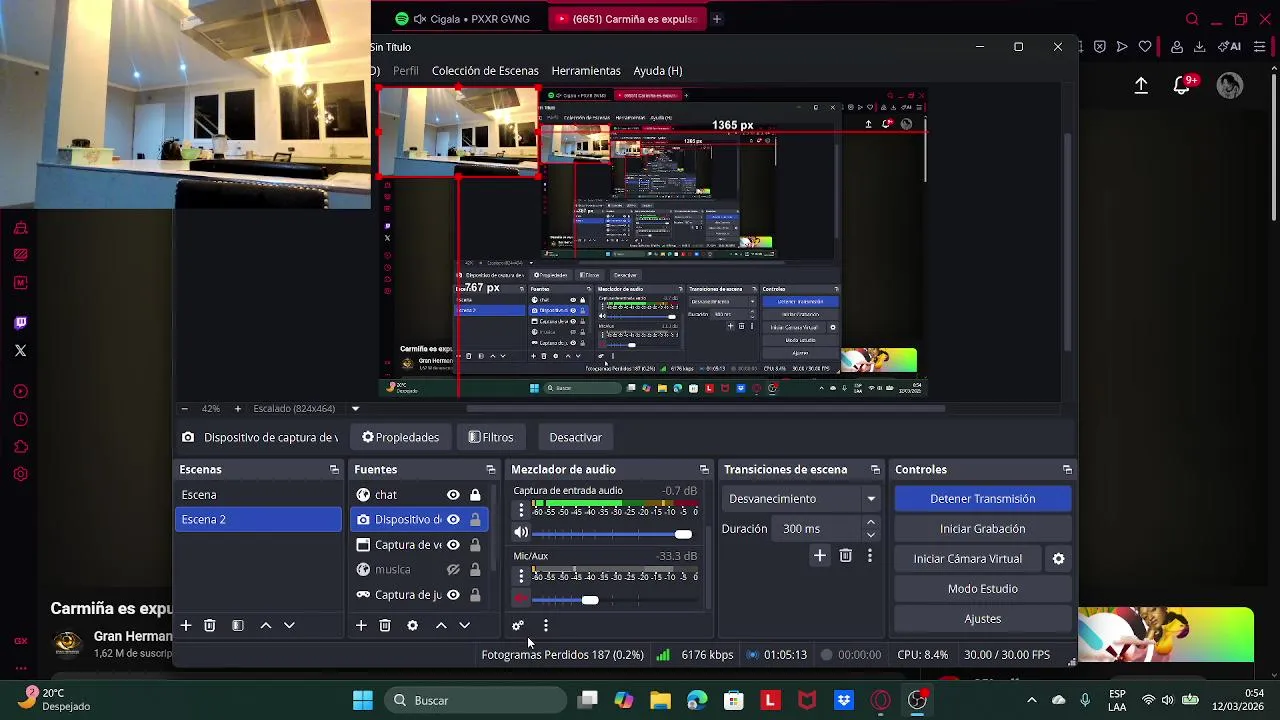Add a new scene with the plus icon
This screenshot has height=720, width=1280.
pyautogui.click(x=185, y=625)
